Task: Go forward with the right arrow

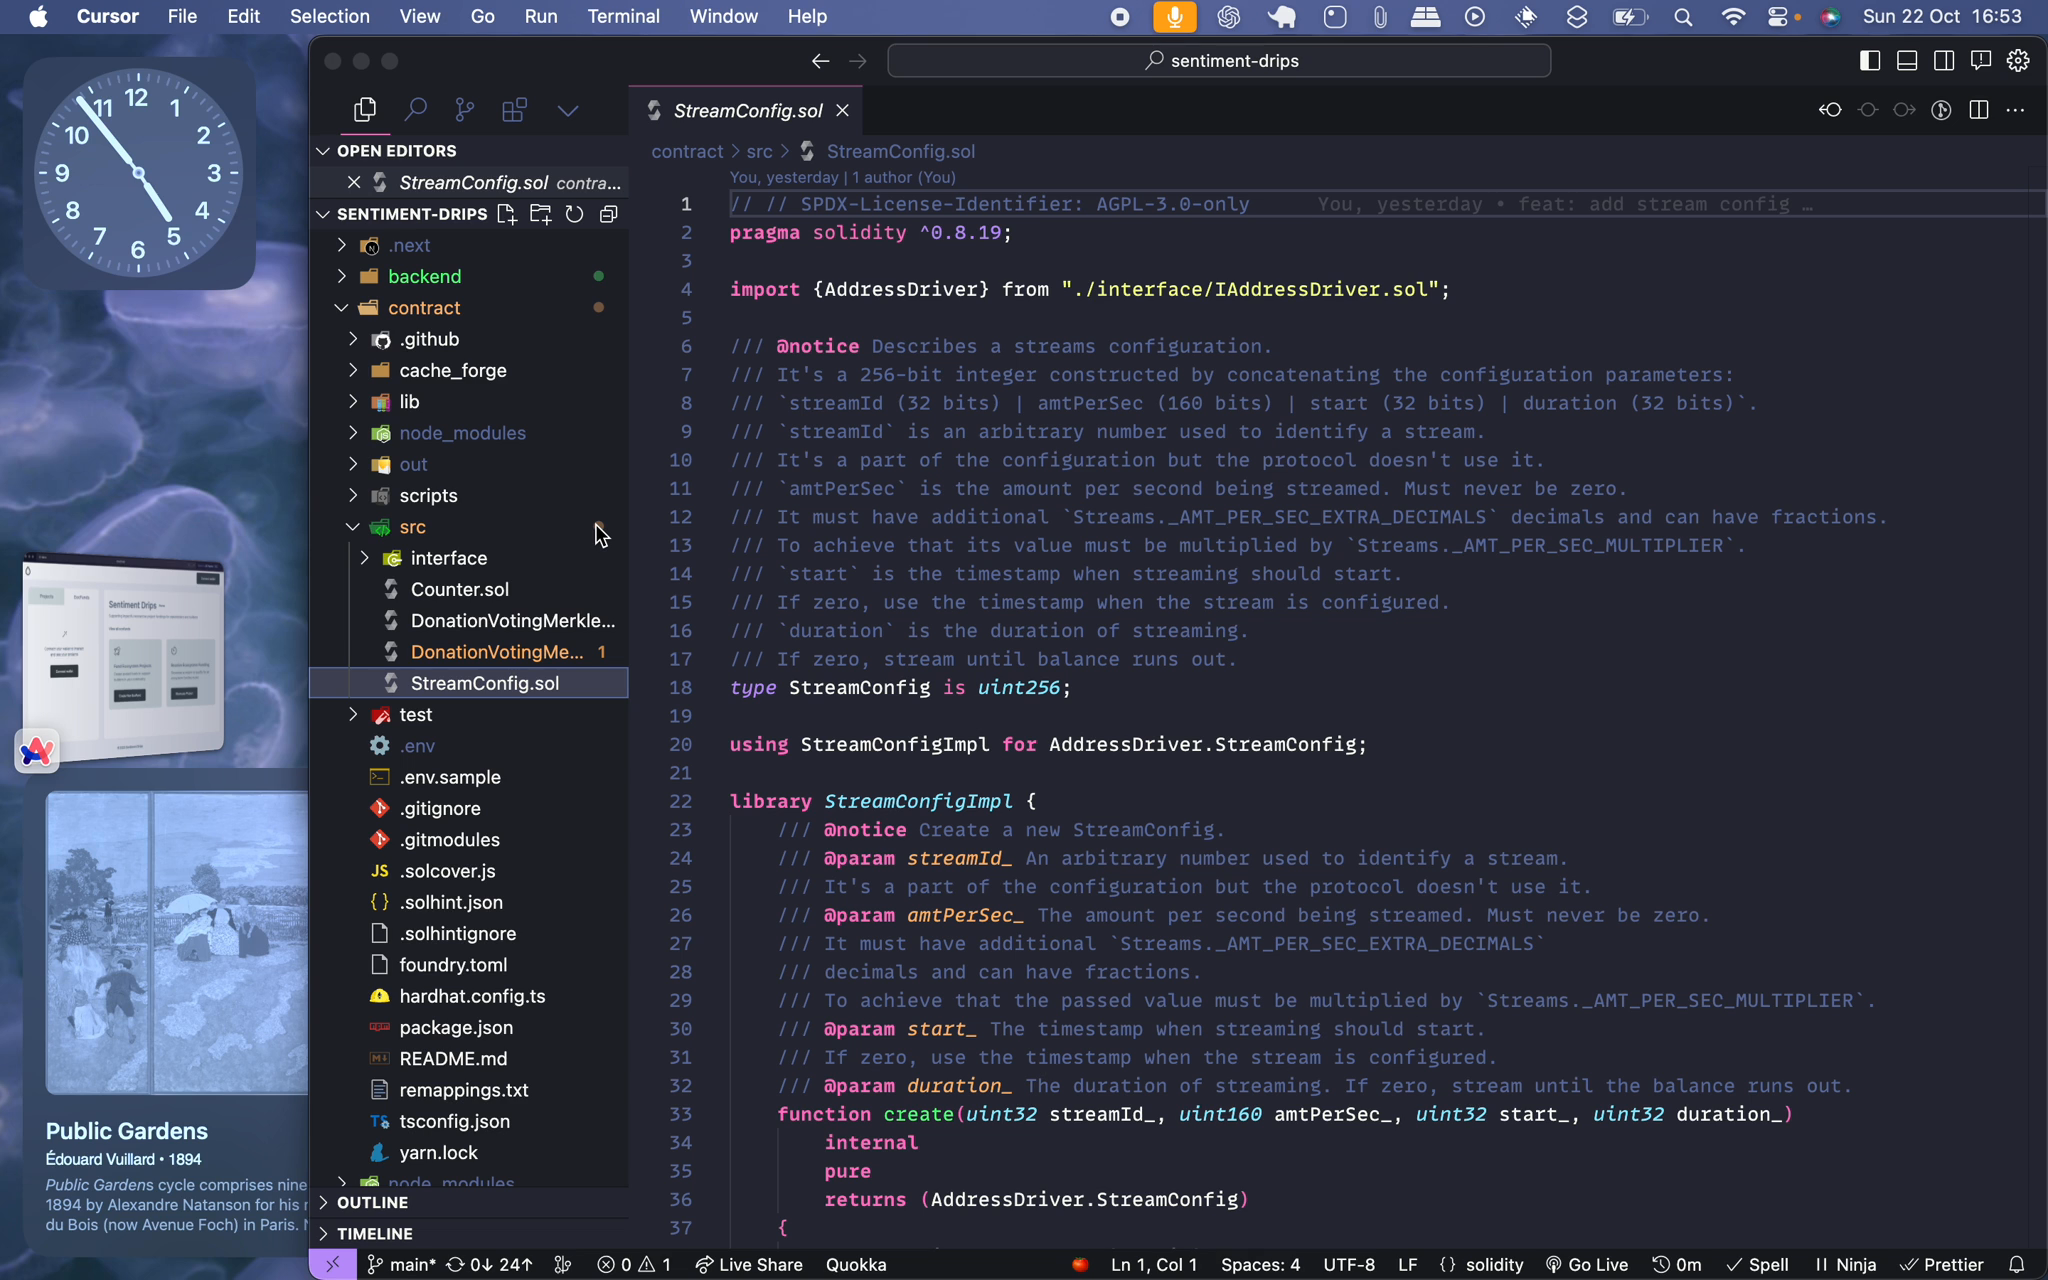Action: [857, 61]
